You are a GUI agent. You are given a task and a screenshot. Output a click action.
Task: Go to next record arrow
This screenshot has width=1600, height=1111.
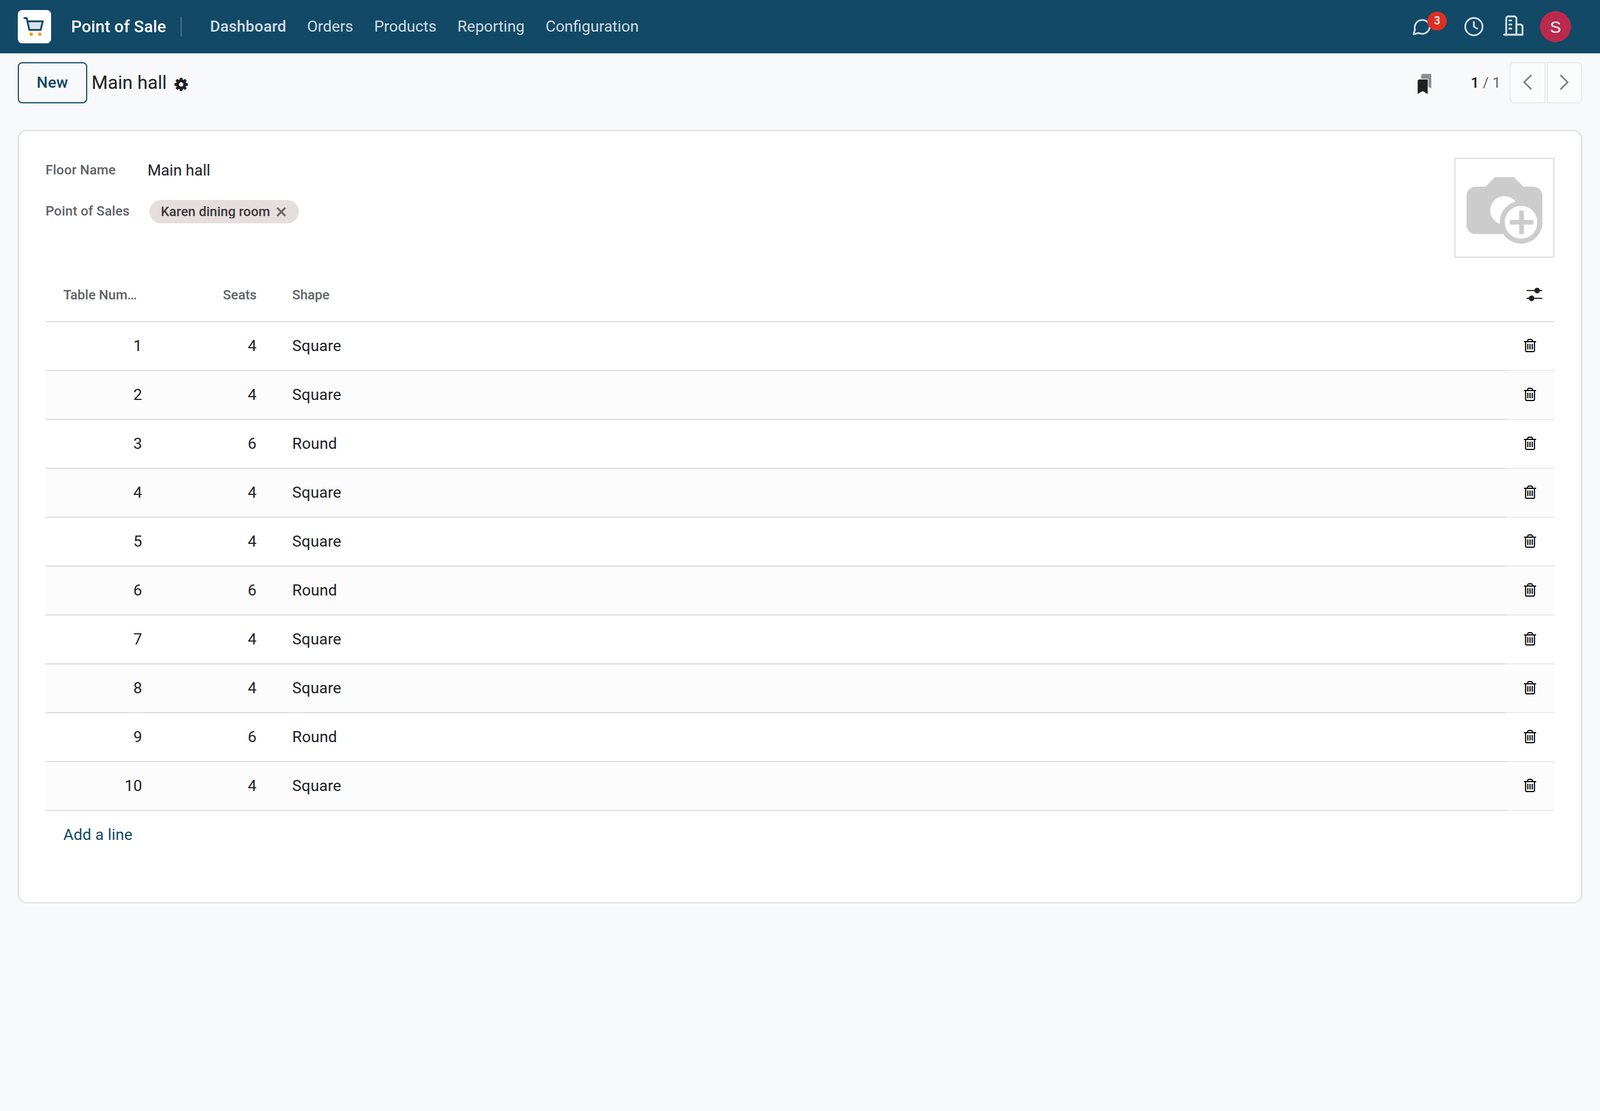pyautogui.click(x=1564, y=83)
